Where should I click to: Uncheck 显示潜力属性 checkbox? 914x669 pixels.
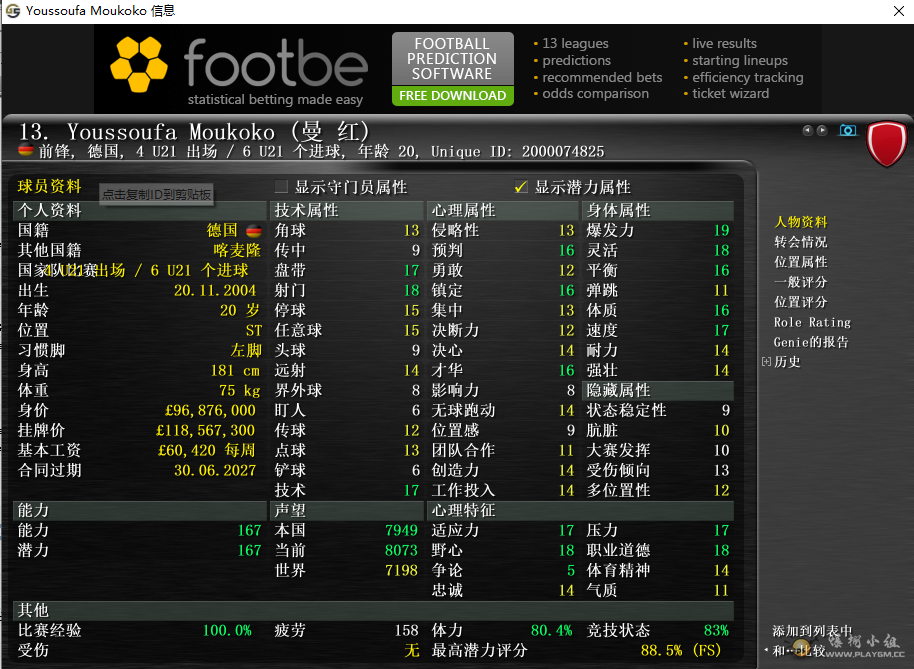[520, 187]
